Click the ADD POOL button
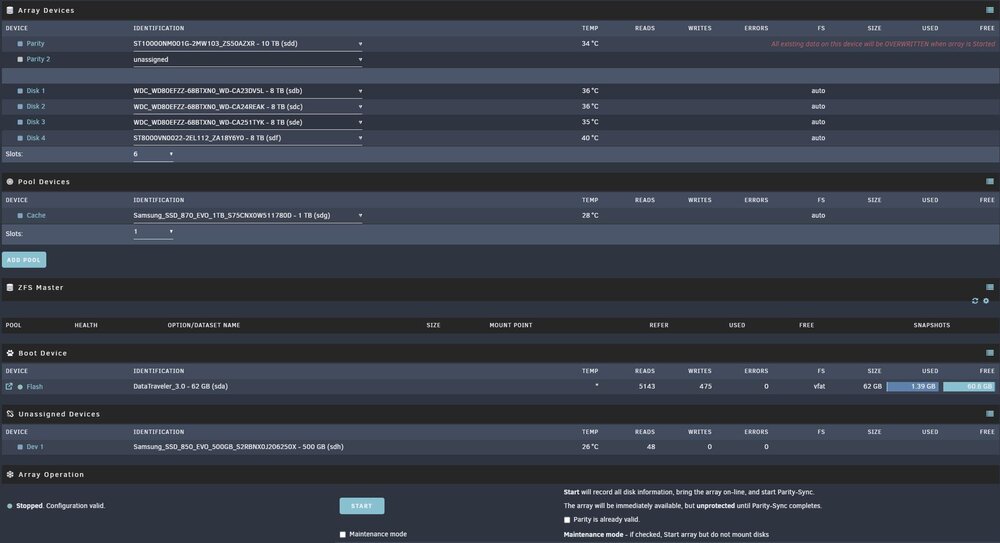Image resolution: width=1000 pixels, height=543 pixels. click(x=24, y=260)
